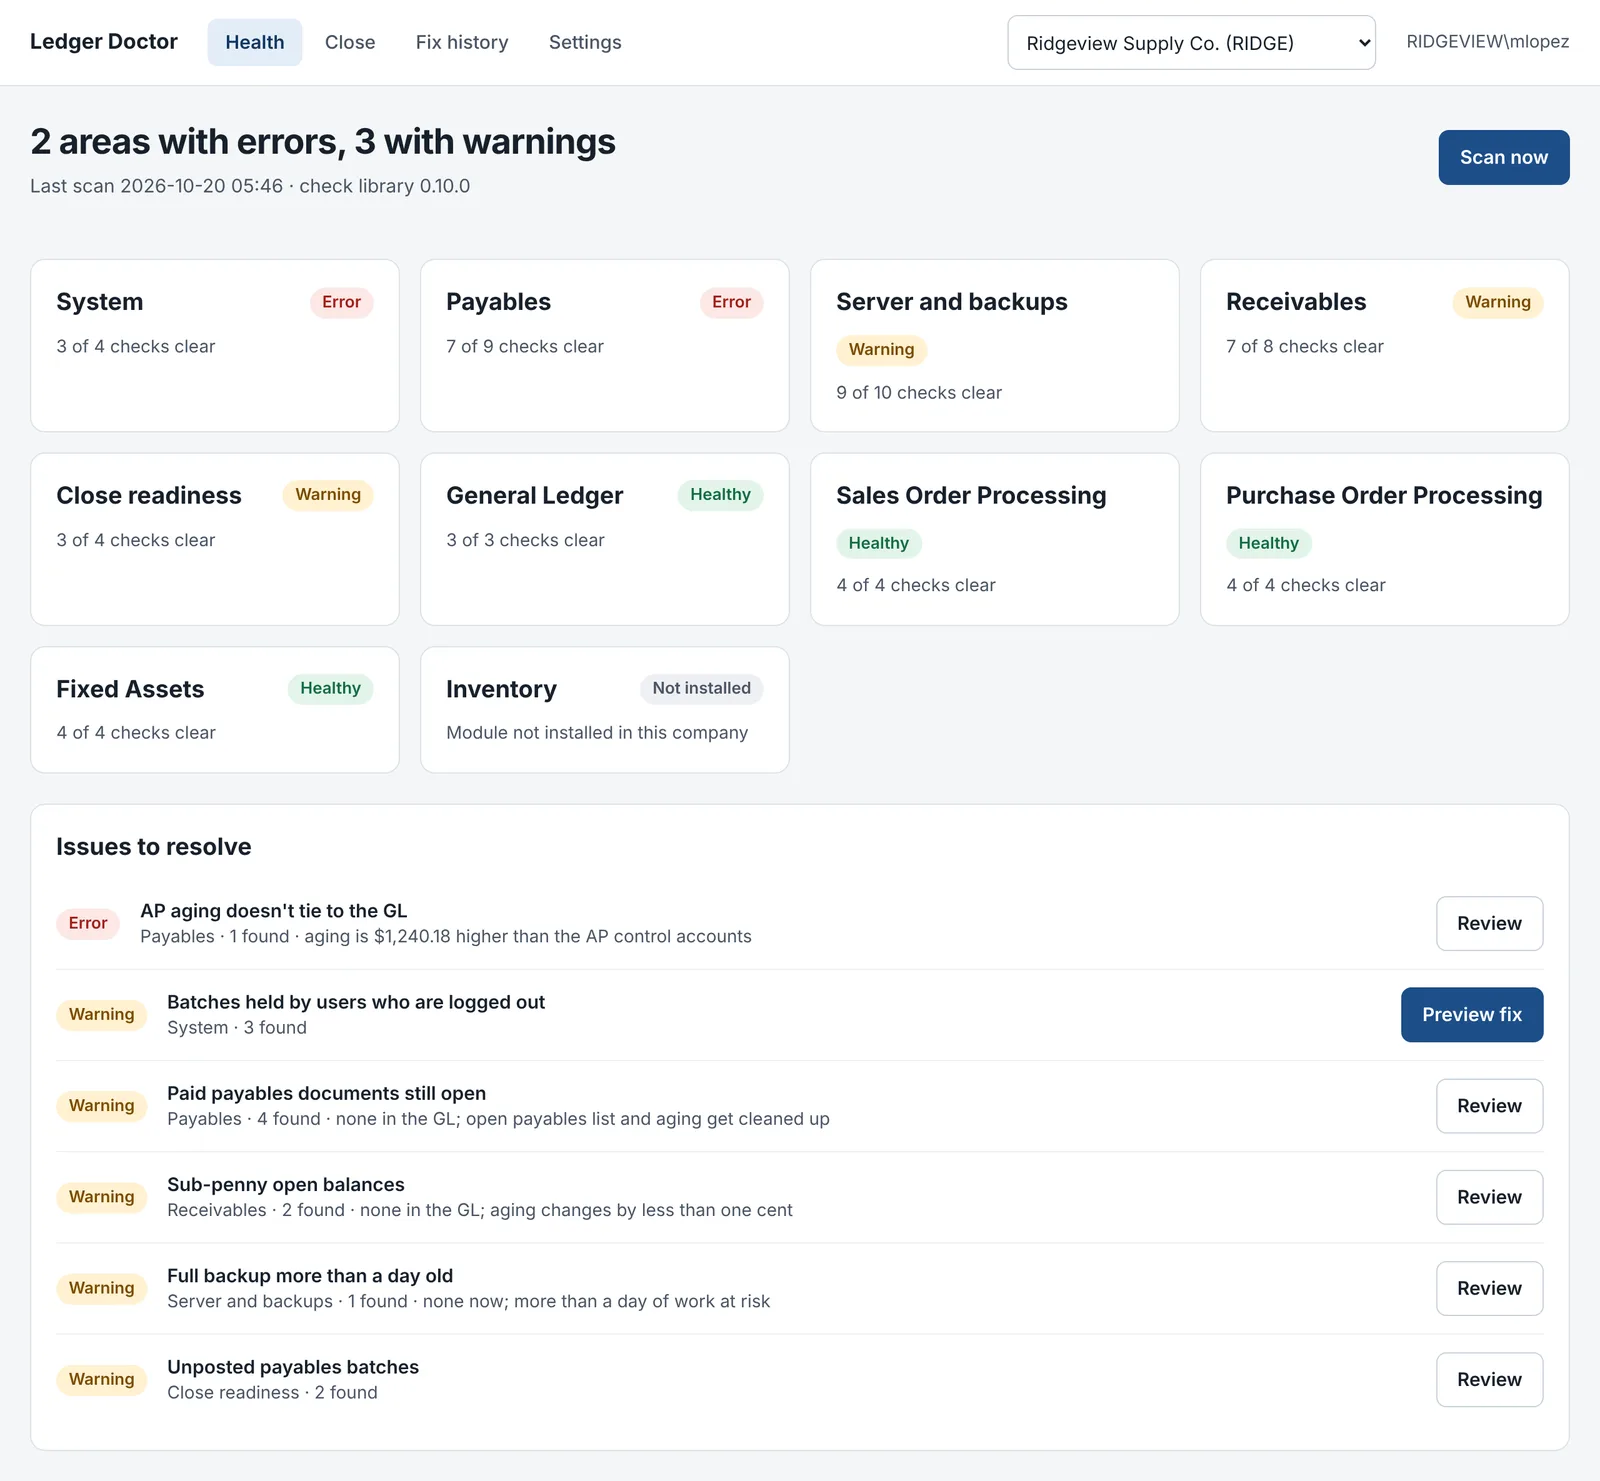Click the "2 areas with errors, 3 with warnings" heading
1600x1481 pixels.
tap(323, 142)
